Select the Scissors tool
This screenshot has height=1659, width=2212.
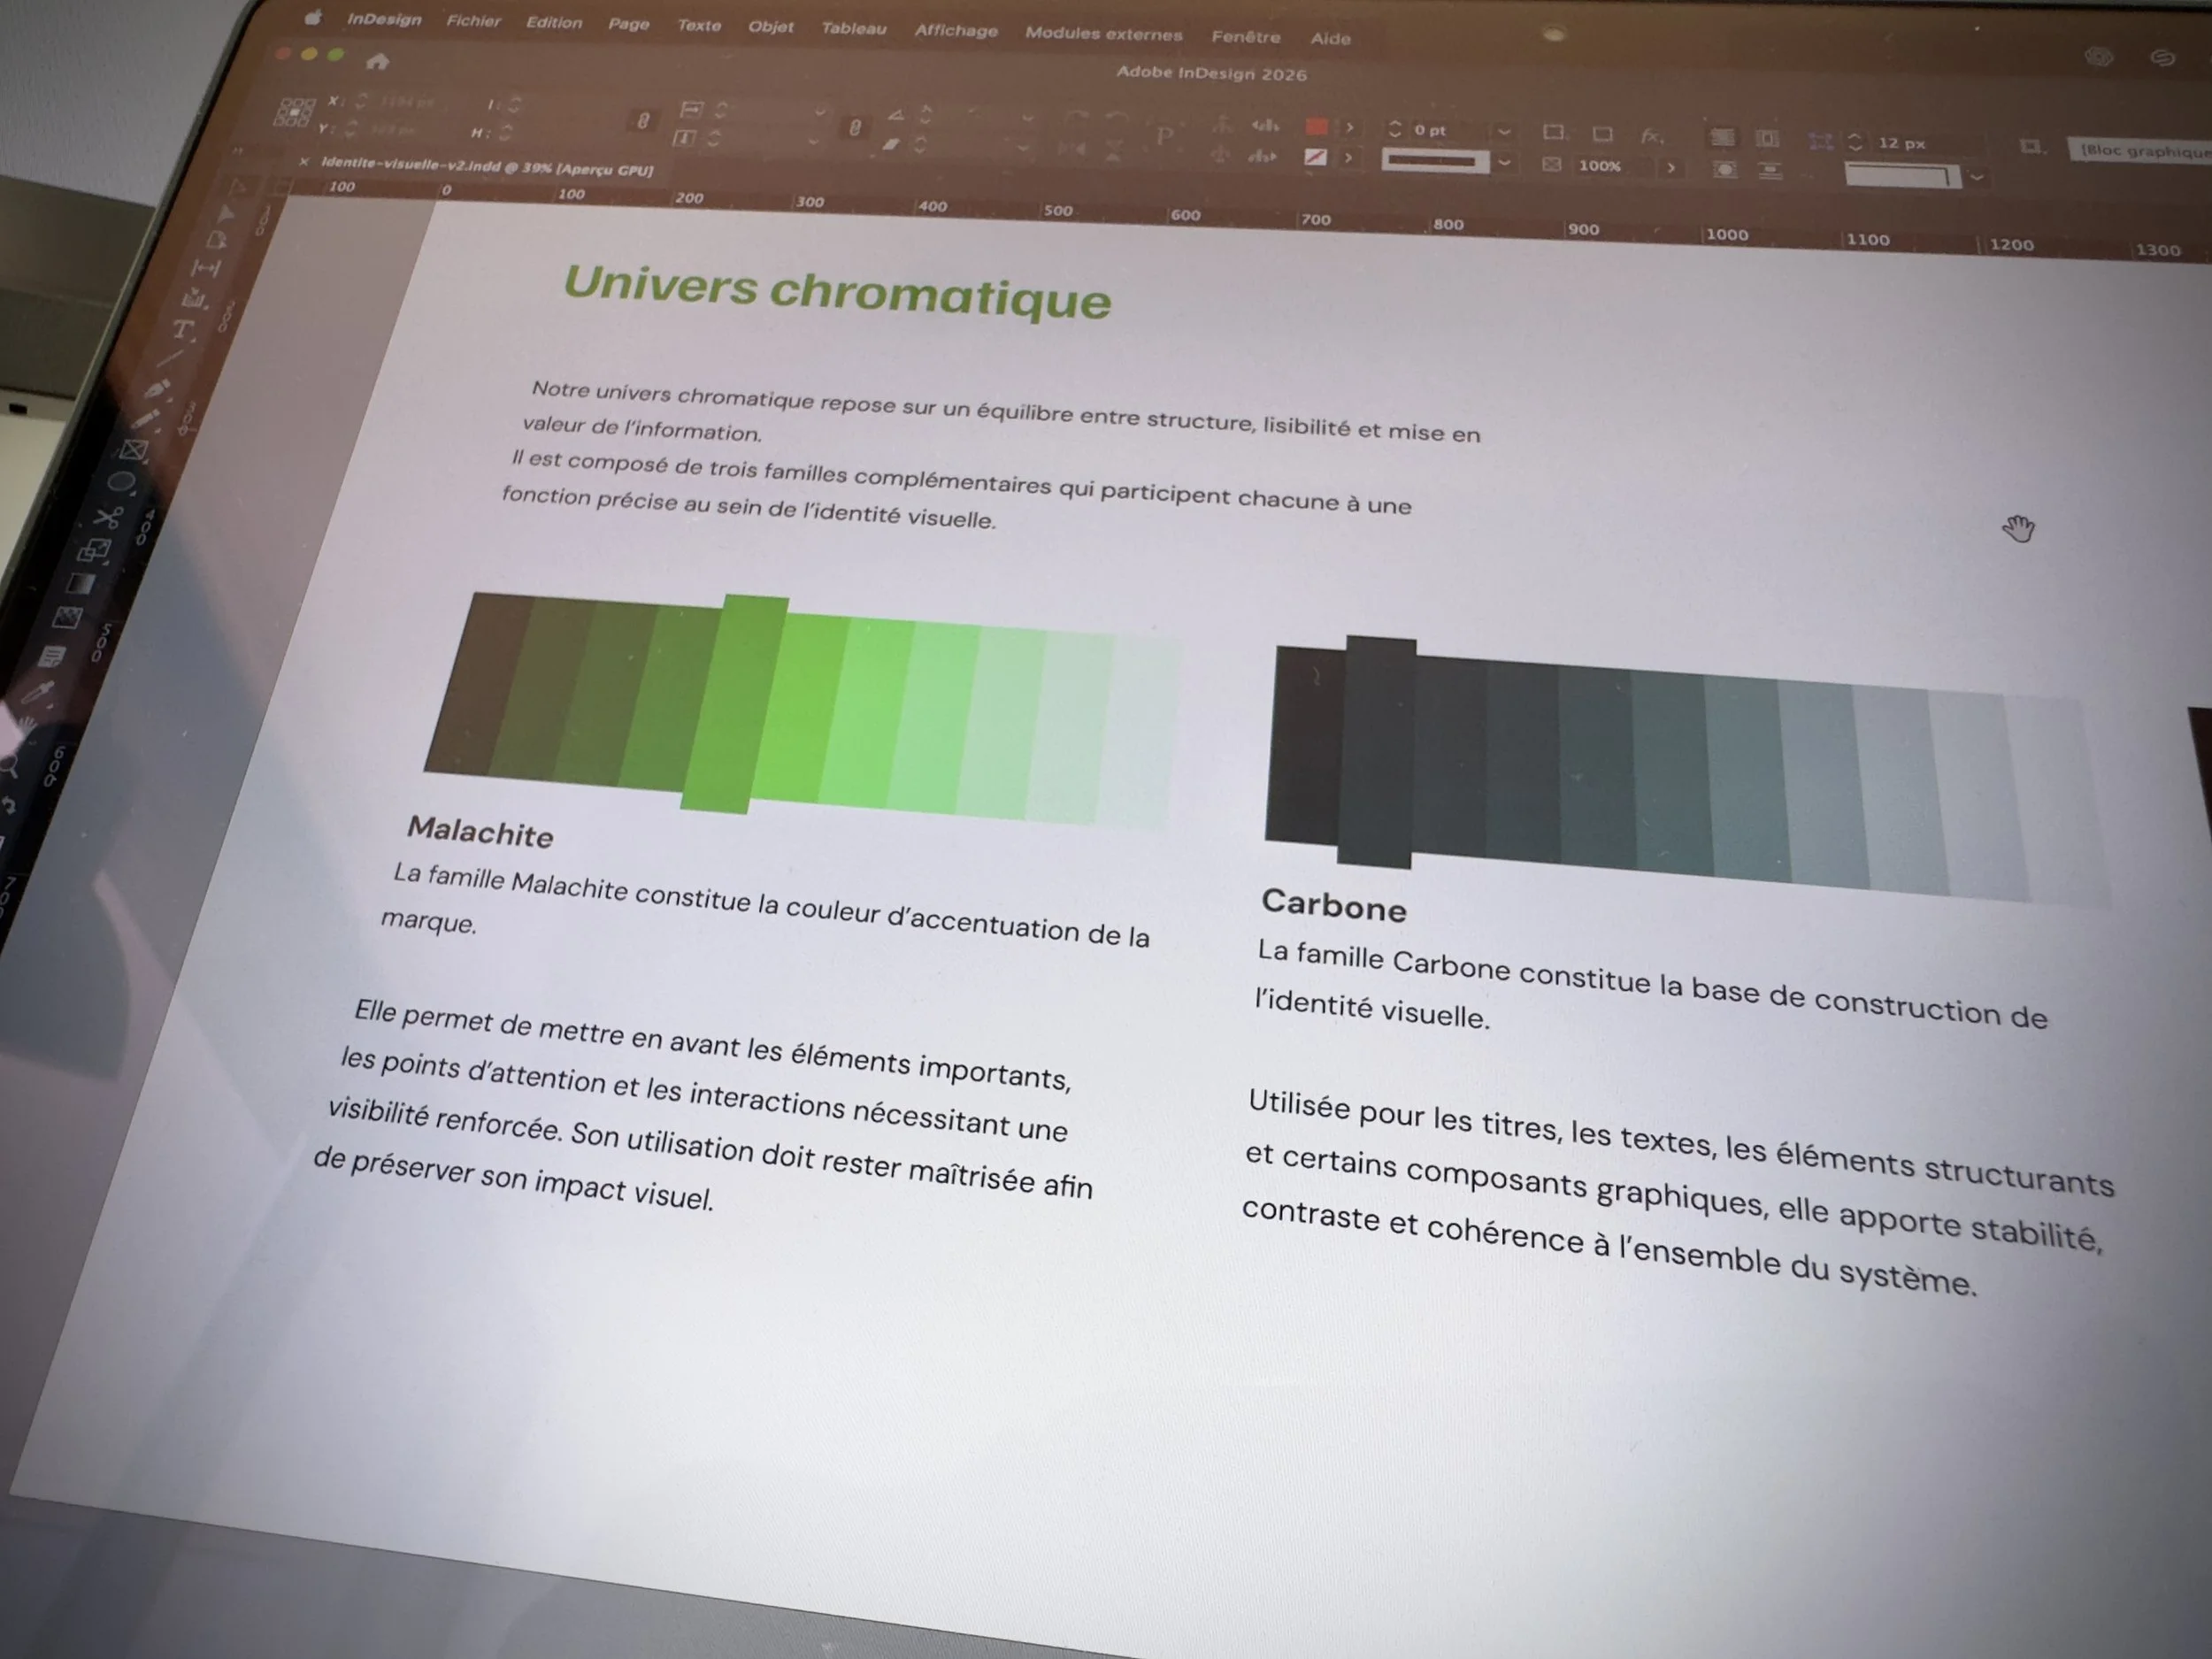click(108, 517)
